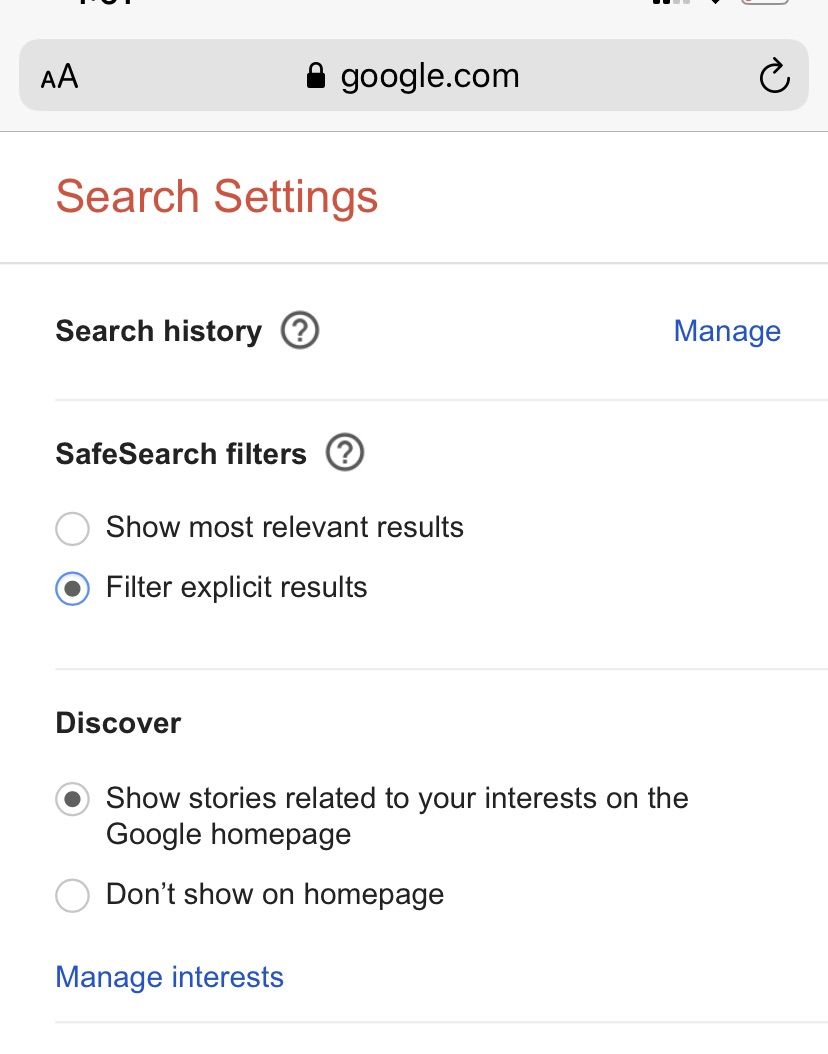Viewport: 828px width, 1054px height.
Task: Click the 'Filter explicit results' label text
Action: (x=237, y=587)
